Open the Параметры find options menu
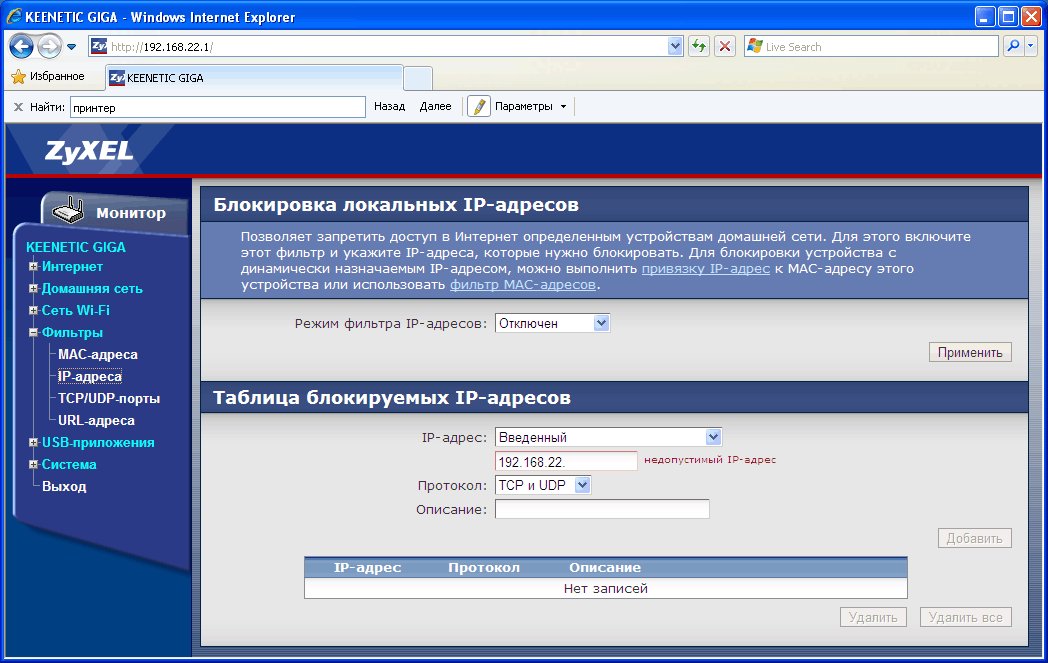 (x=531, y=106)
